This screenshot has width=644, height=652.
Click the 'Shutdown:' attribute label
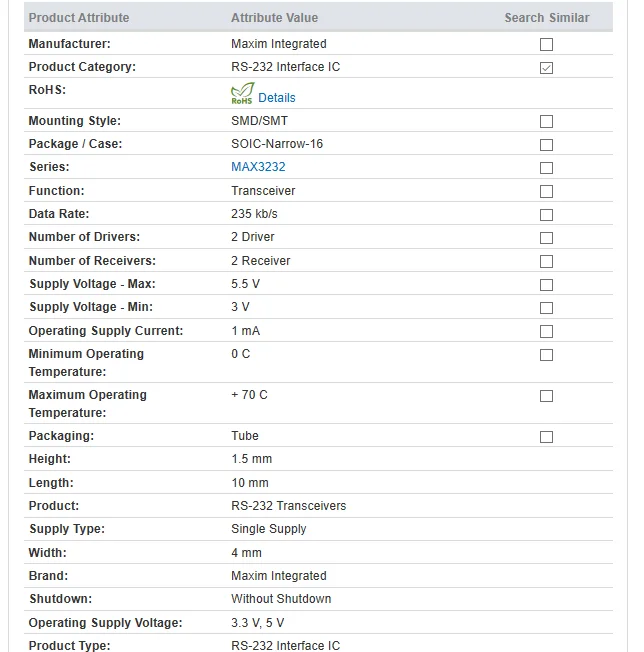[x=61, y=599]
